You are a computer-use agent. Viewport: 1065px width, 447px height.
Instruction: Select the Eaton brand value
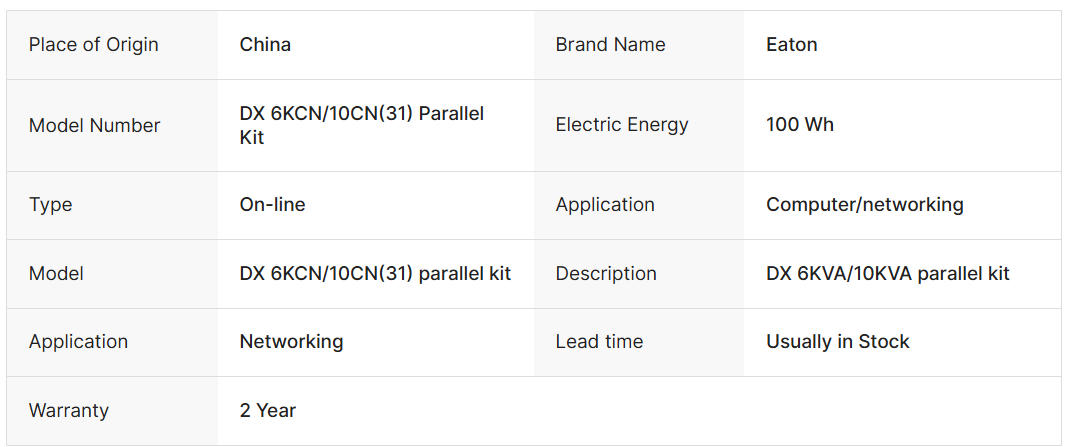pyautogui.click(x=791, y=45)
